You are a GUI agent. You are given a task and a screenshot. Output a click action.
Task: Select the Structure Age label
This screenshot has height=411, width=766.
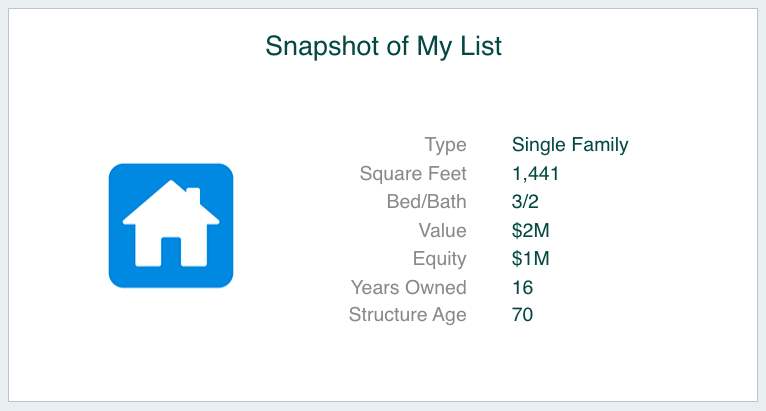(x=408, y=315)
